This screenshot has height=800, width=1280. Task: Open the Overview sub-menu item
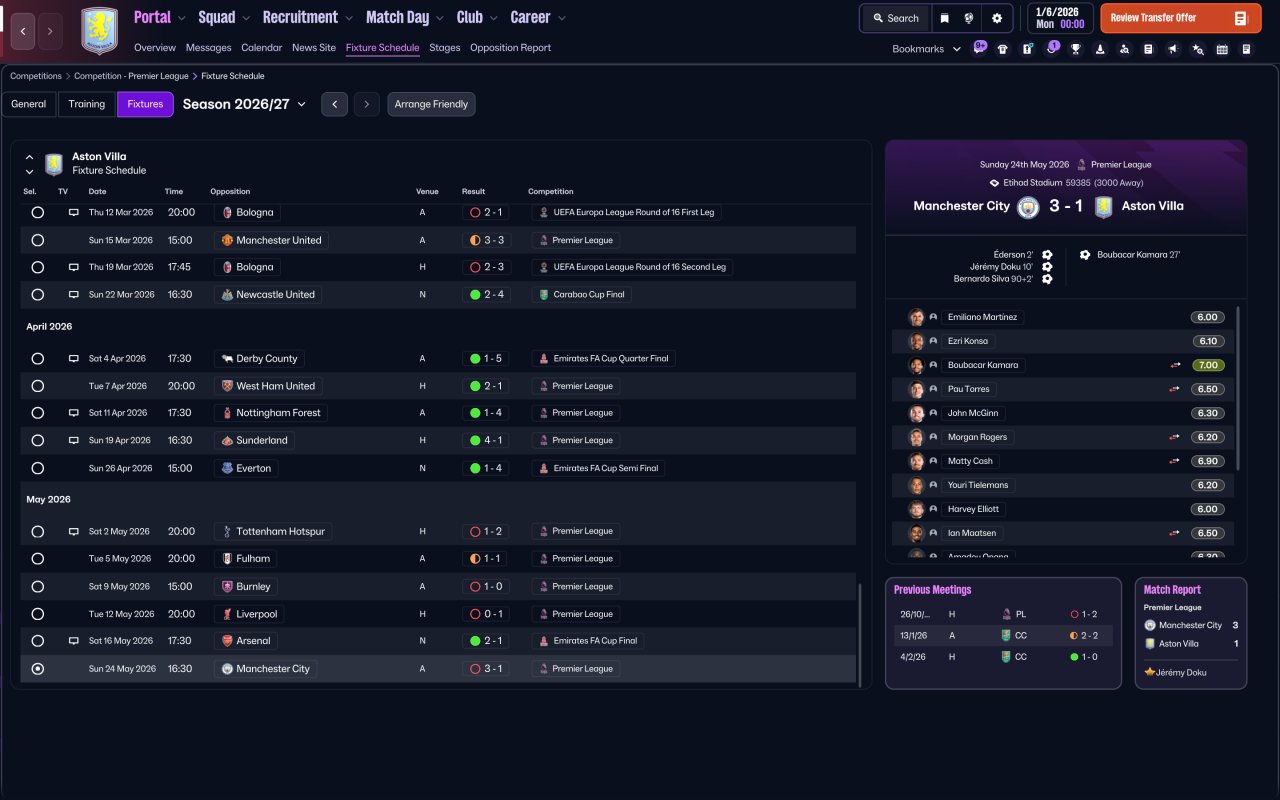point(155,48)
